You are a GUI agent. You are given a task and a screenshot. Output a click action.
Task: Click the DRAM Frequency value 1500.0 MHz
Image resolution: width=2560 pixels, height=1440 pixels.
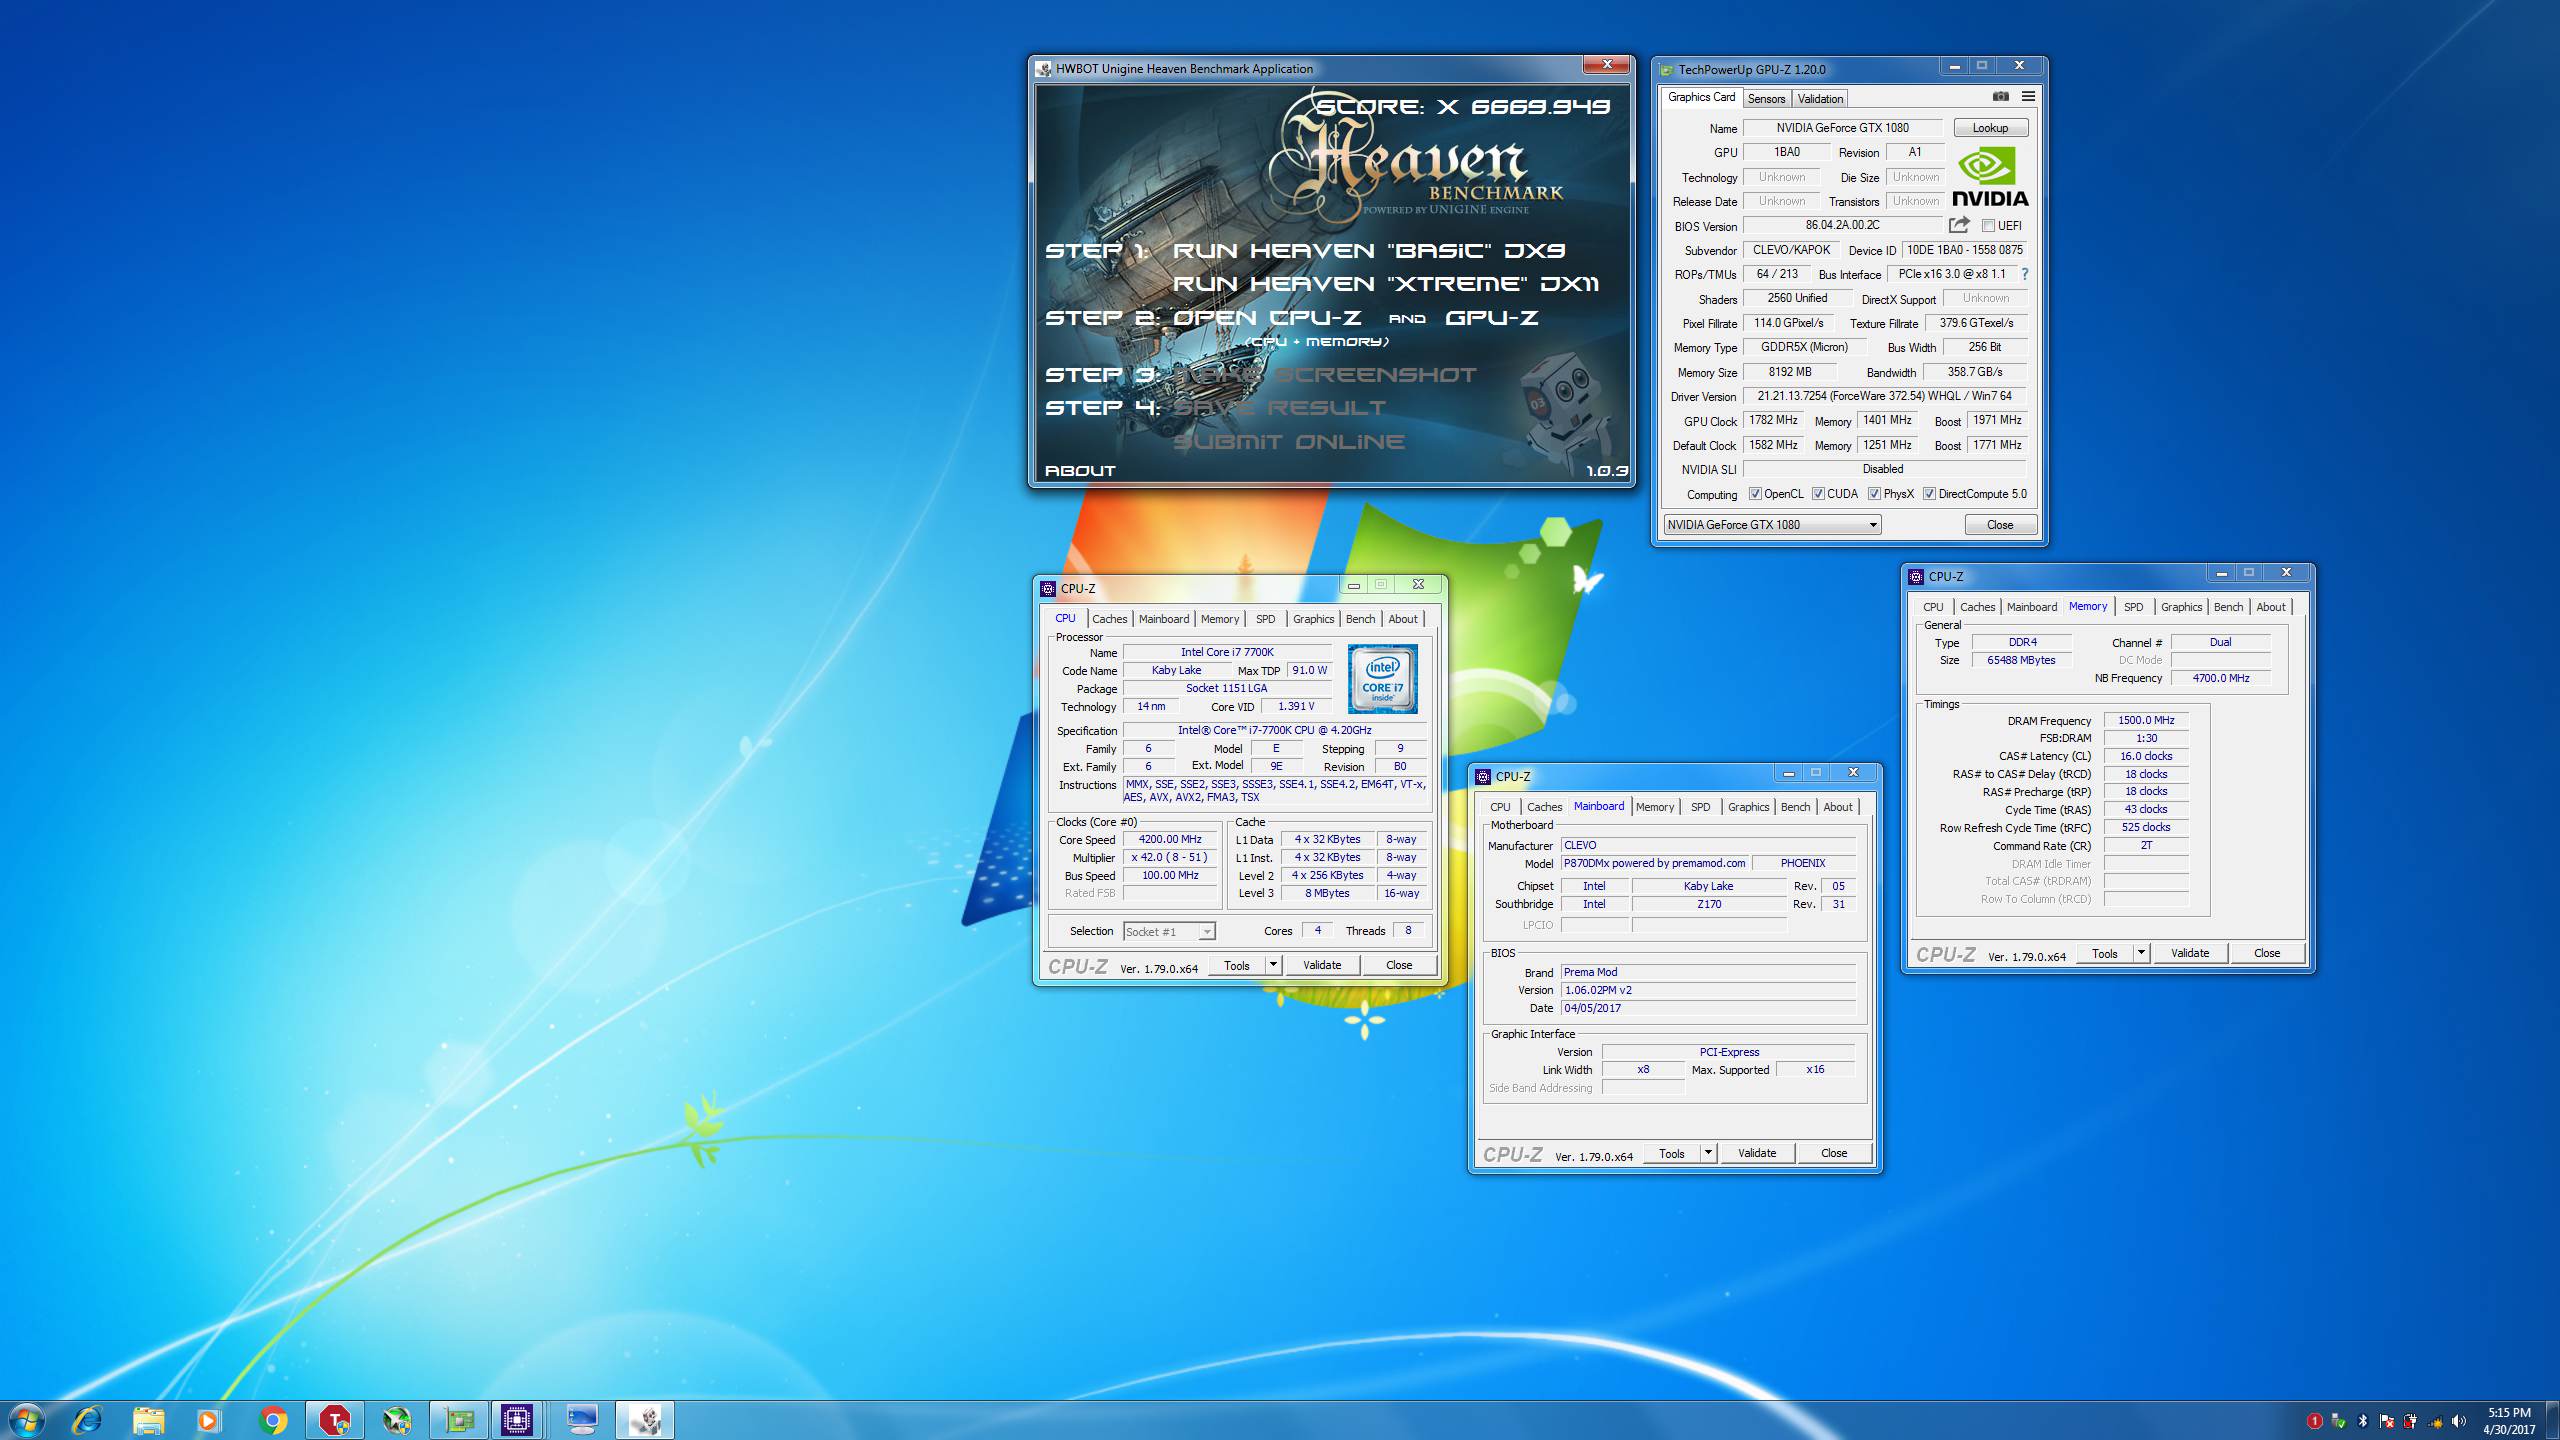pos(2146,720)
